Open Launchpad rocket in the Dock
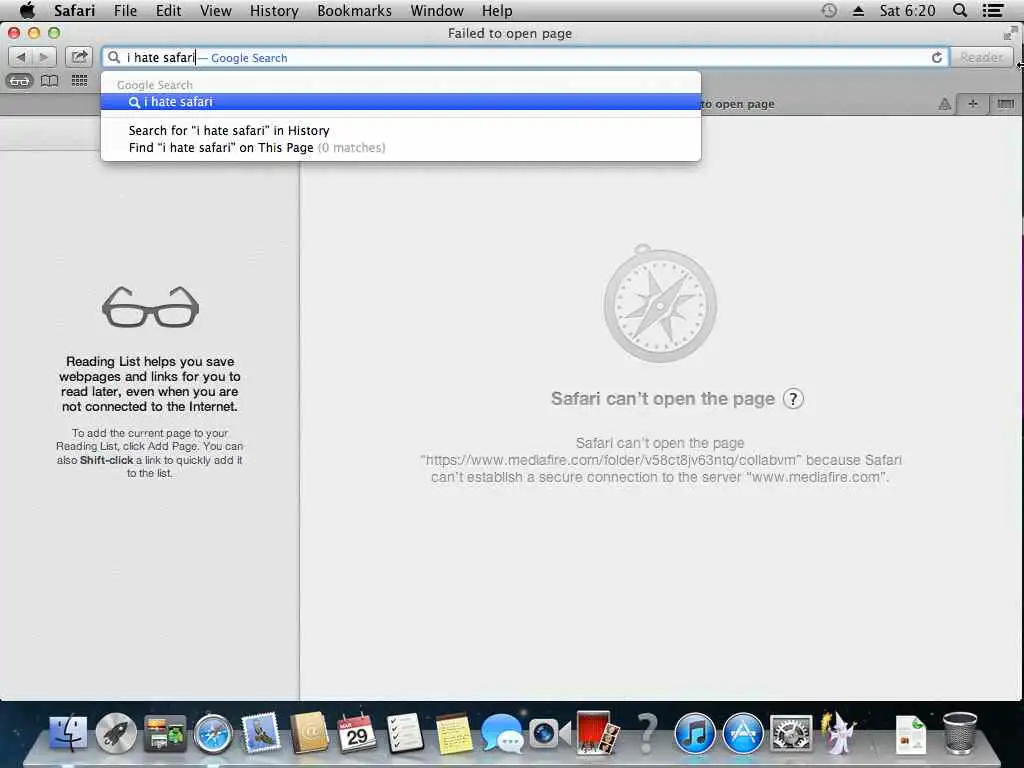Viewport: 1024px width, 768px height. click(x=116, y=733)
